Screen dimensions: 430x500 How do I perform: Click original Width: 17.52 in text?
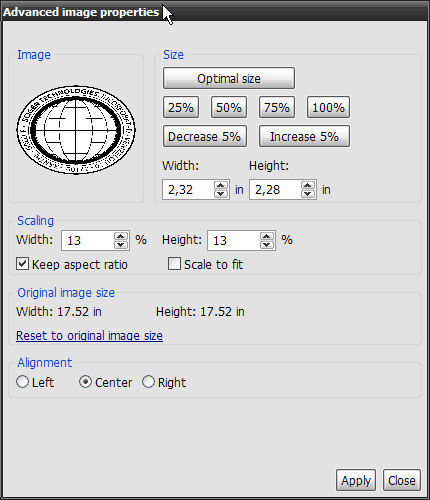(59, 312)
